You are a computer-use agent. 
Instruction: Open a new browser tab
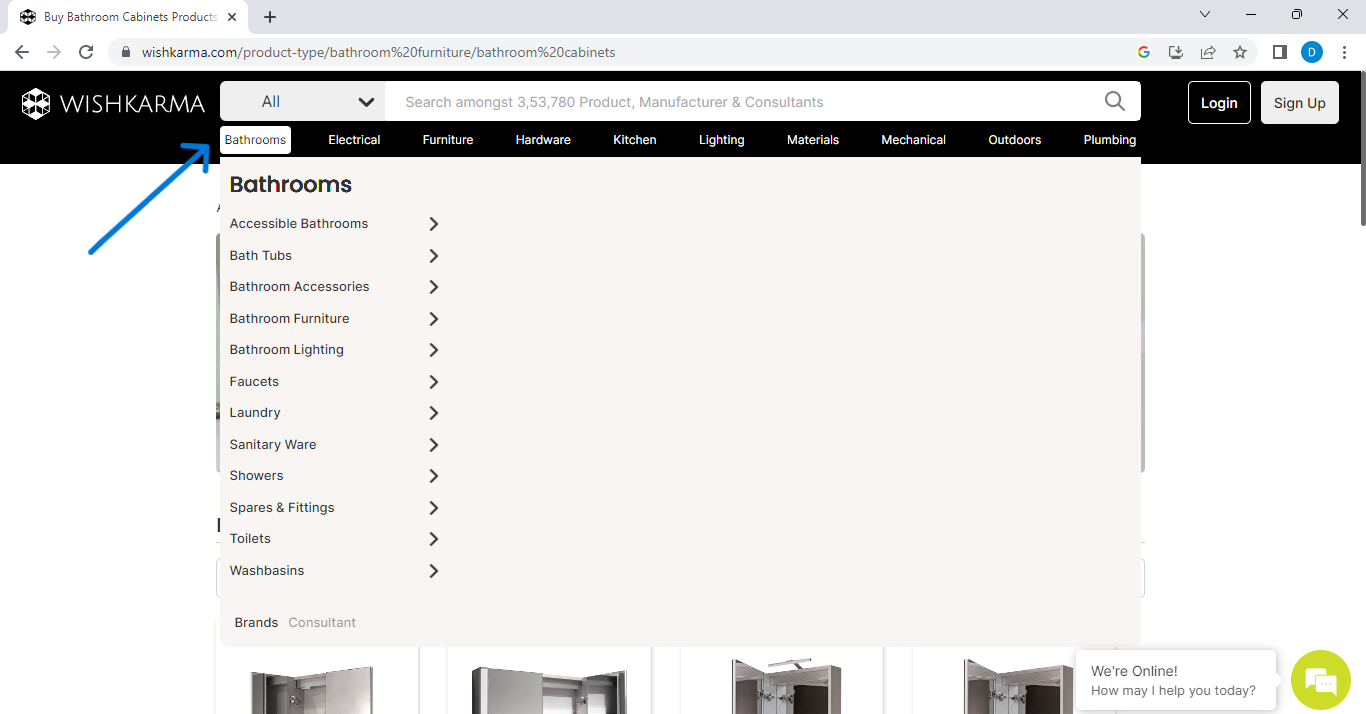pos(270,17)
